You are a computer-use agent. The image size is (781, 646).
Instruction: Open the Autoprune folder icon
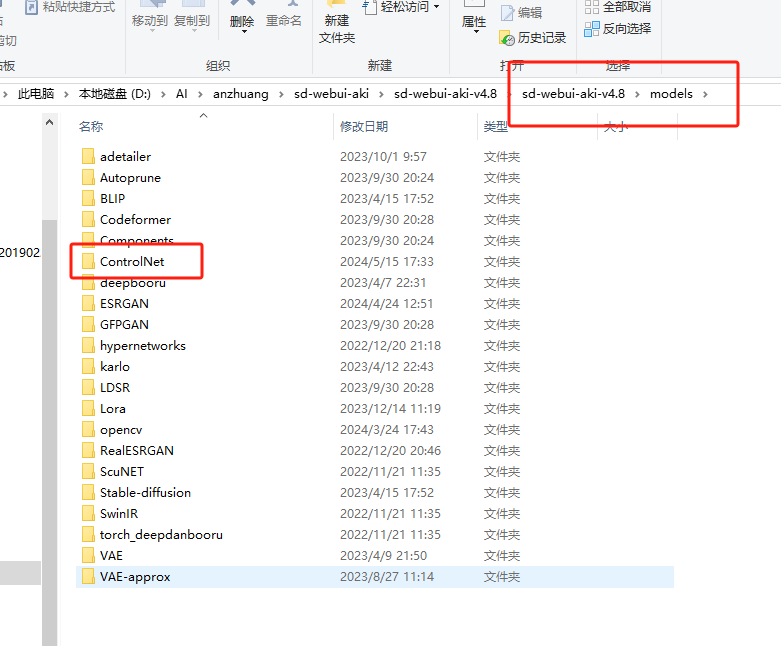coord(88,177)
